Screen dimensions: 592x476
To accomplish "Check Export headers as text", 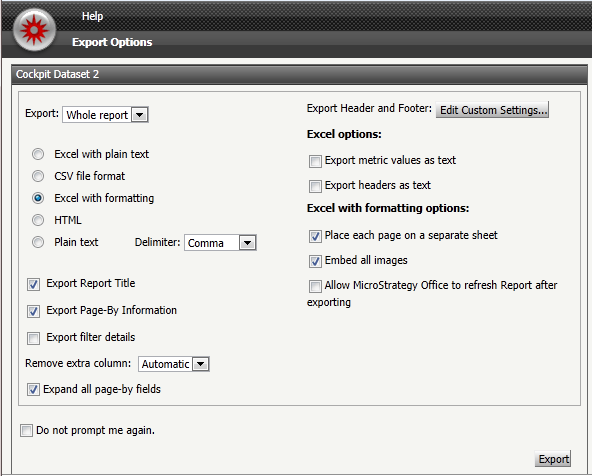I will click(315, 186).
